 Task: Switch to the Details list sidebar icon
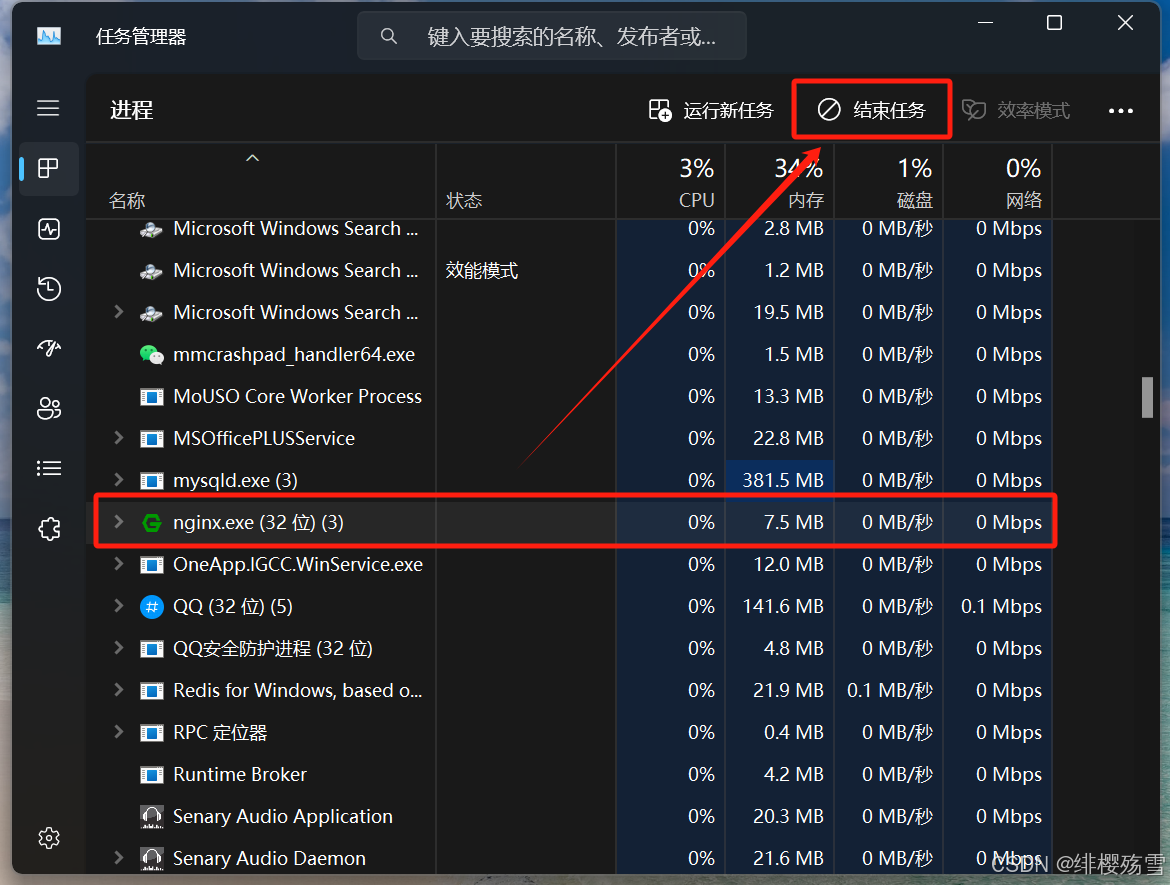pyautogui.click(x=48, y=468)
